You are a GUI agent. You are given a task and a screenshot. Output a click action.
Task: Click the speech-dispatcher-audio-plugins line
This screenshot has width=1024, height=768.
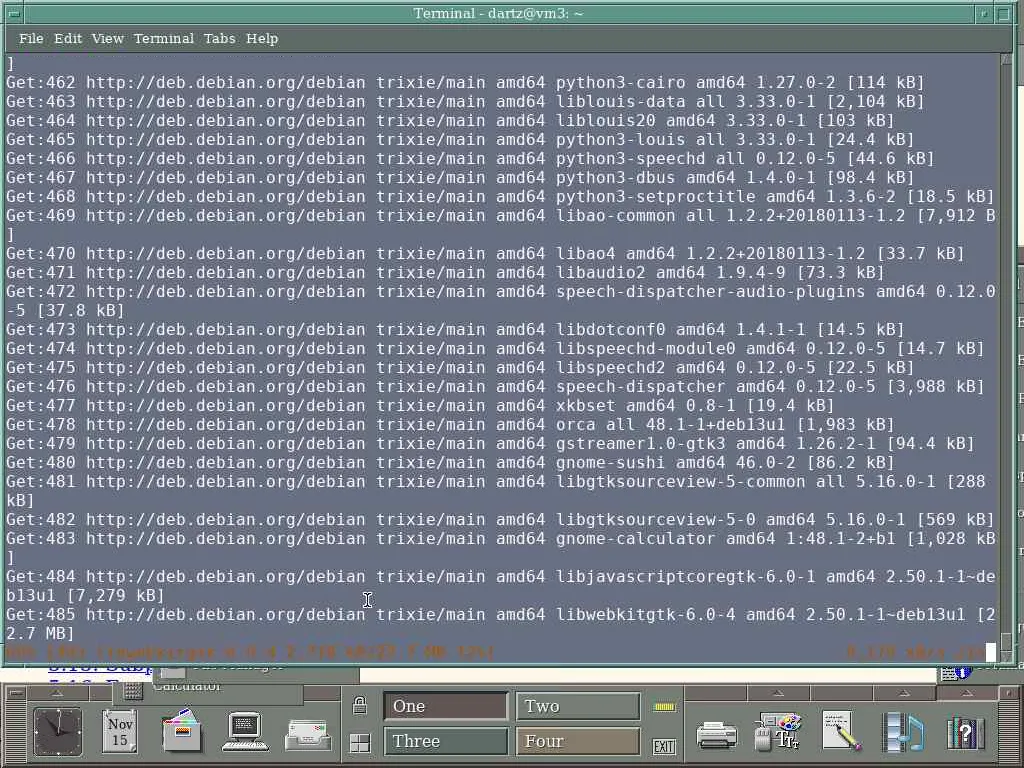(501, 301)
